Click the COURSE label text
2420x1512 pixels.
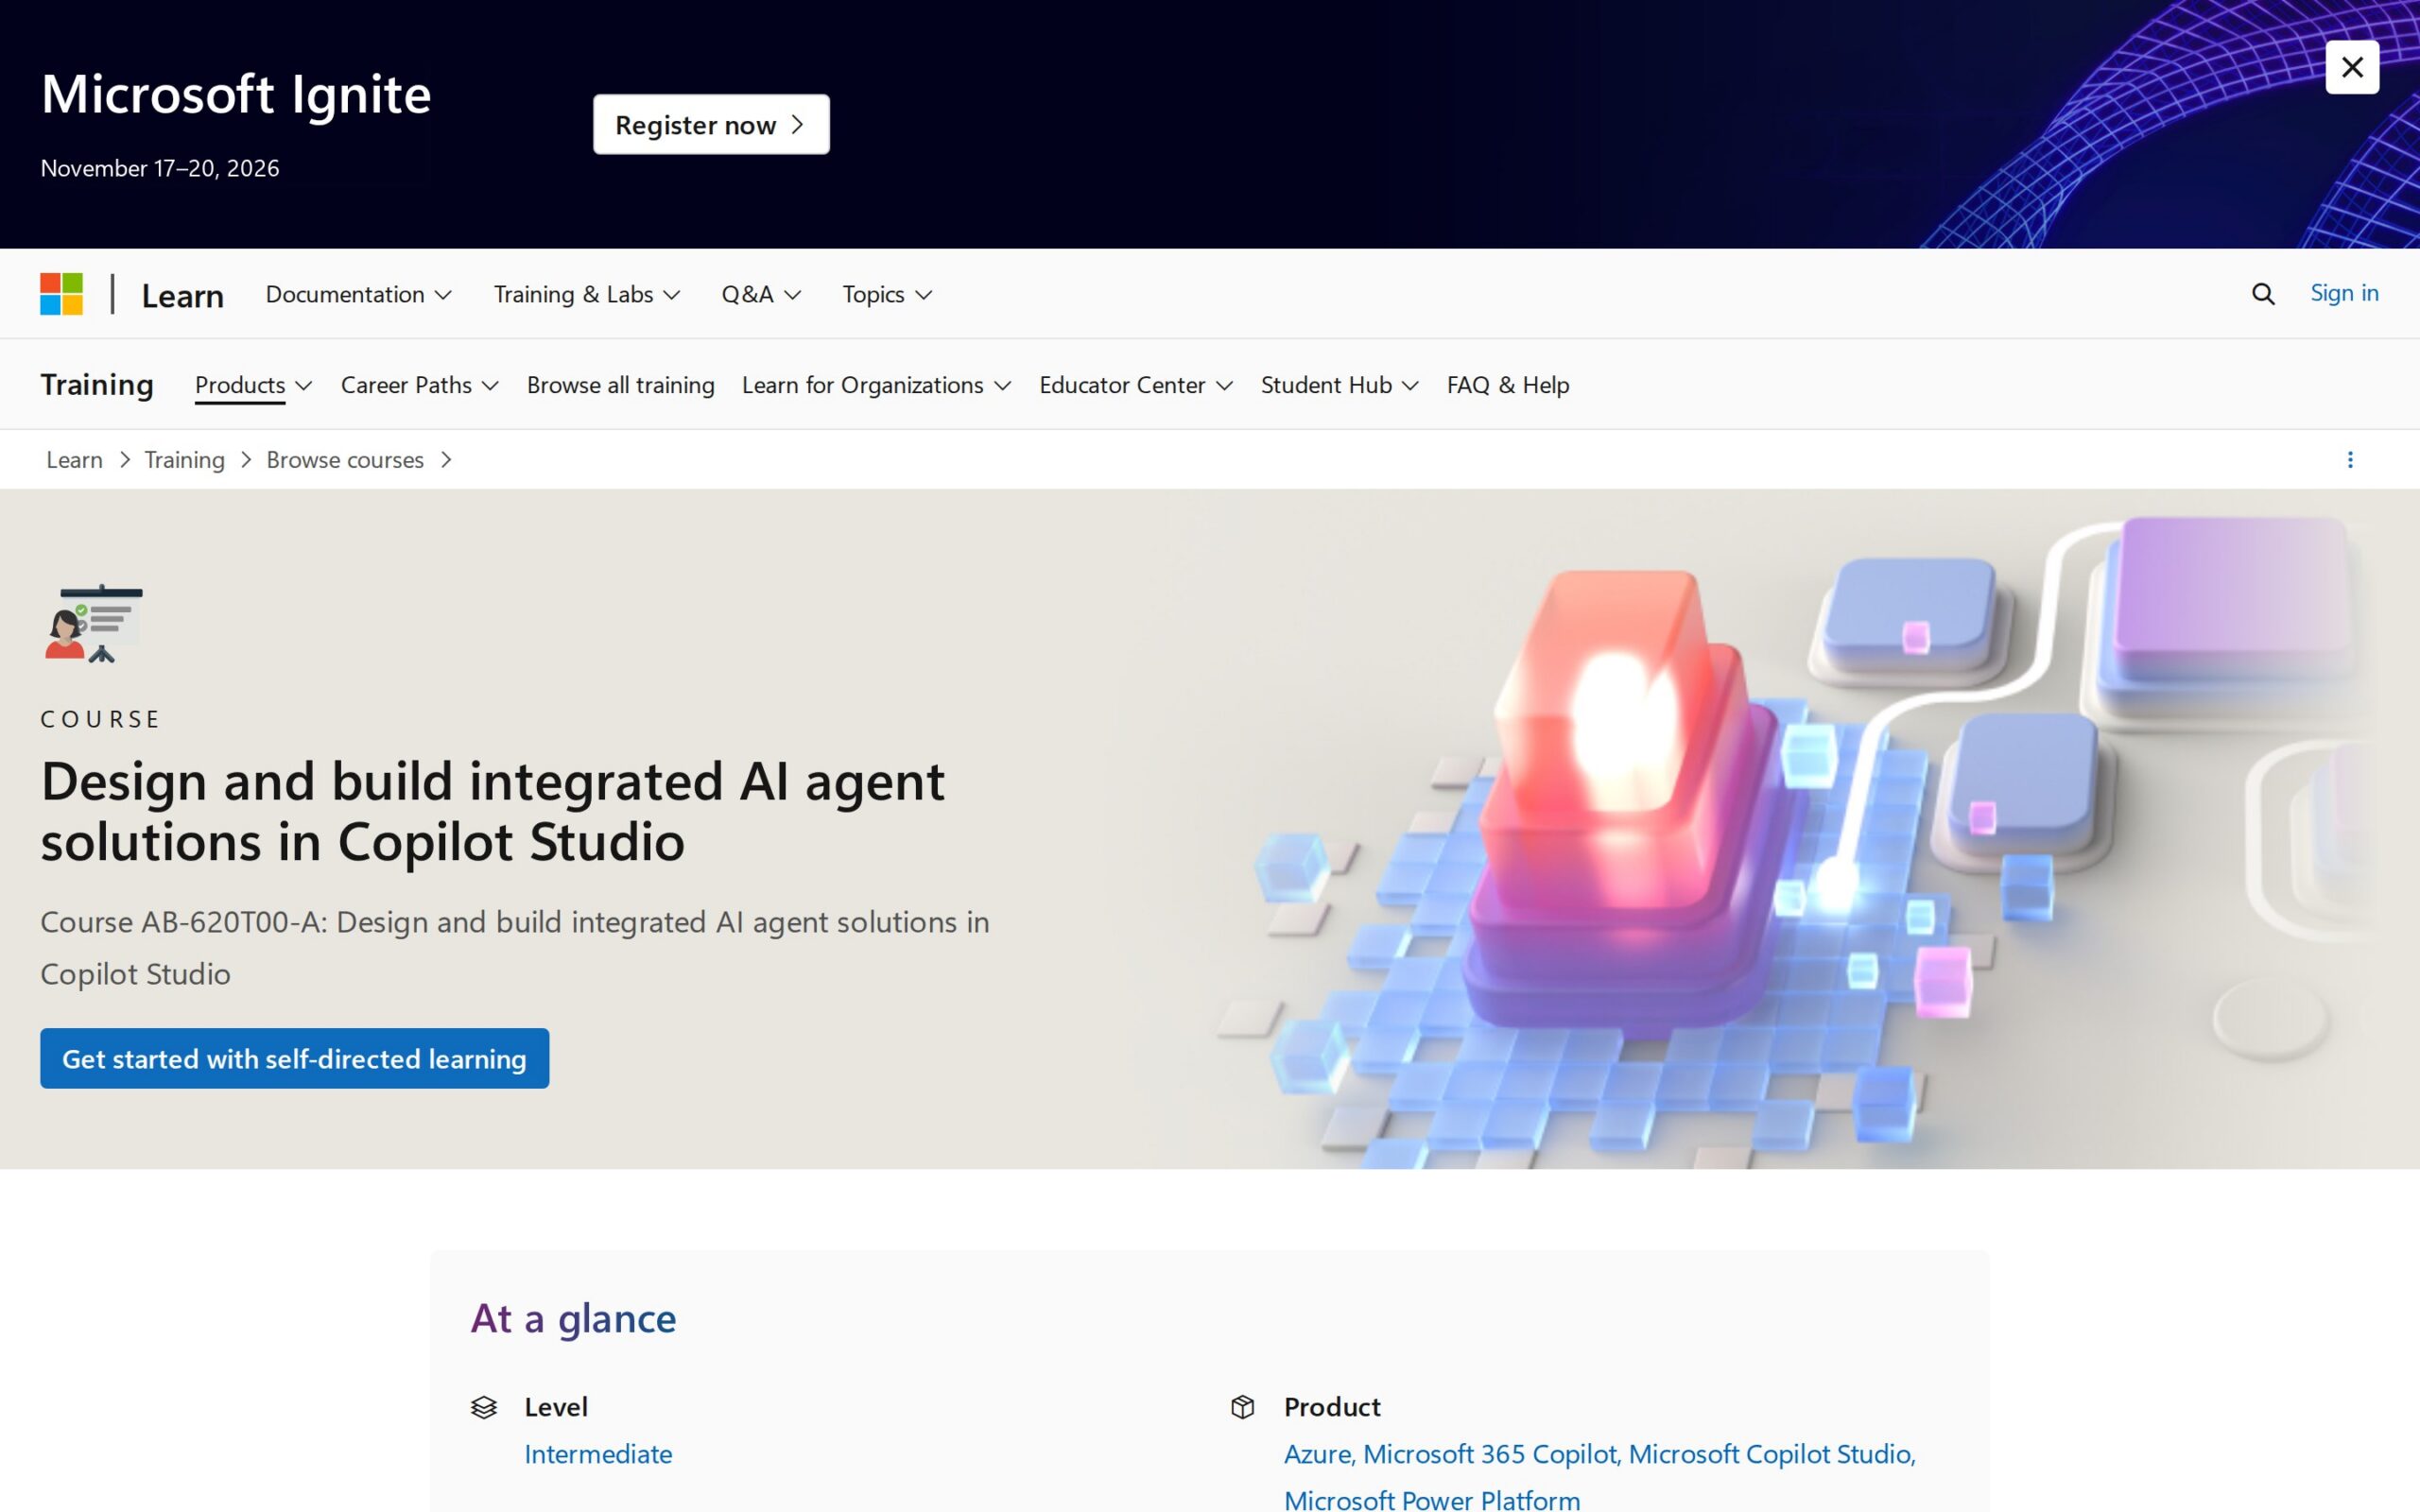click(100, 719)
